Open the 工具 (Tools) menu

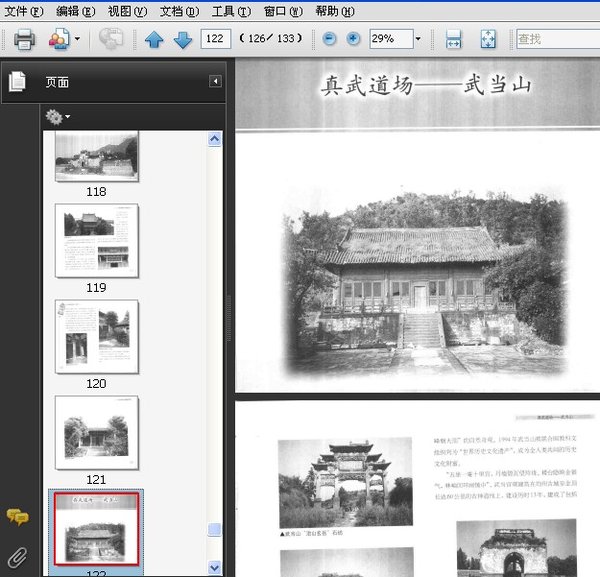(x=231, y=11)
